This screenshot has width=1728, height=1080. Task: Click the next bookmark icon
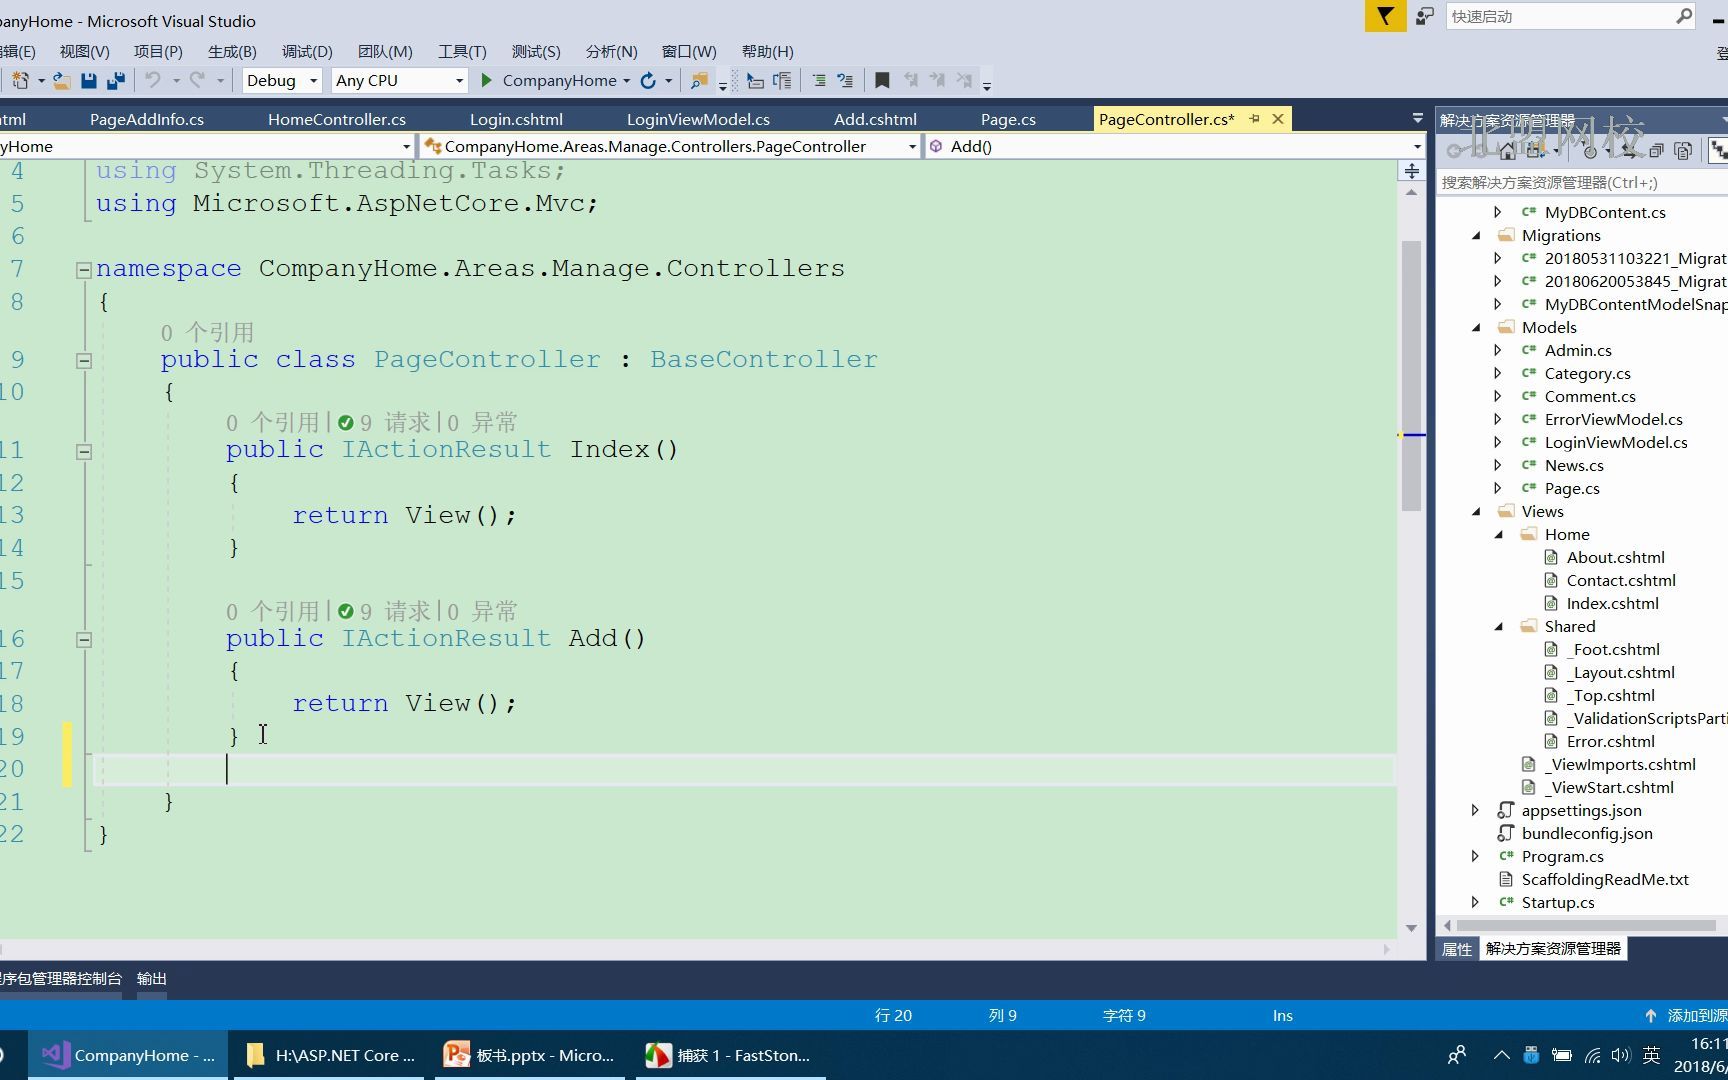(937, 80)
